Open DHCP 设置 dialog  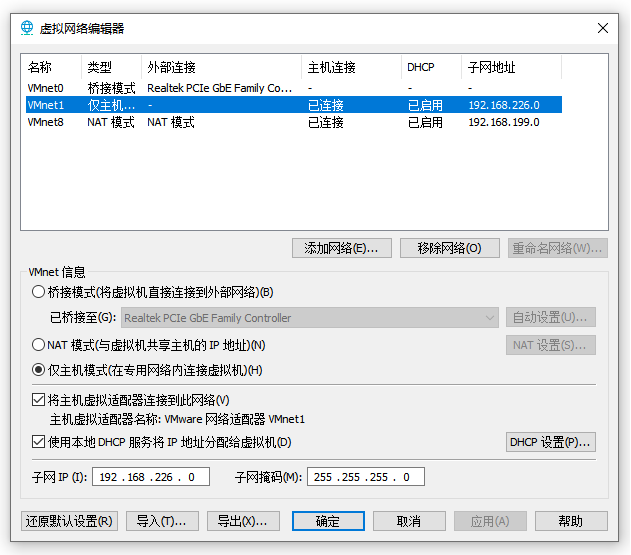click(551, 442)
